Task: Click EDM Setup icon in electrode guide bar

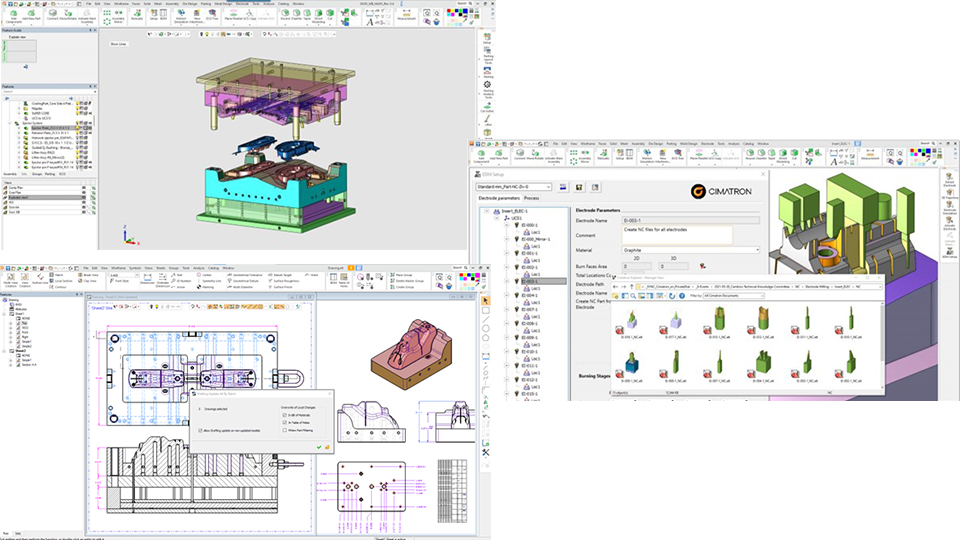Action: [x=950, y=252]
